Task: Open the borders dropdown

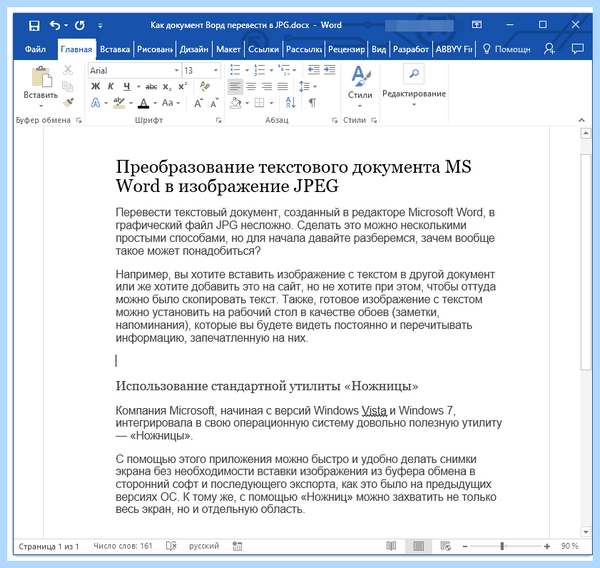Action: pyautogui.click(x=271, y=103)
